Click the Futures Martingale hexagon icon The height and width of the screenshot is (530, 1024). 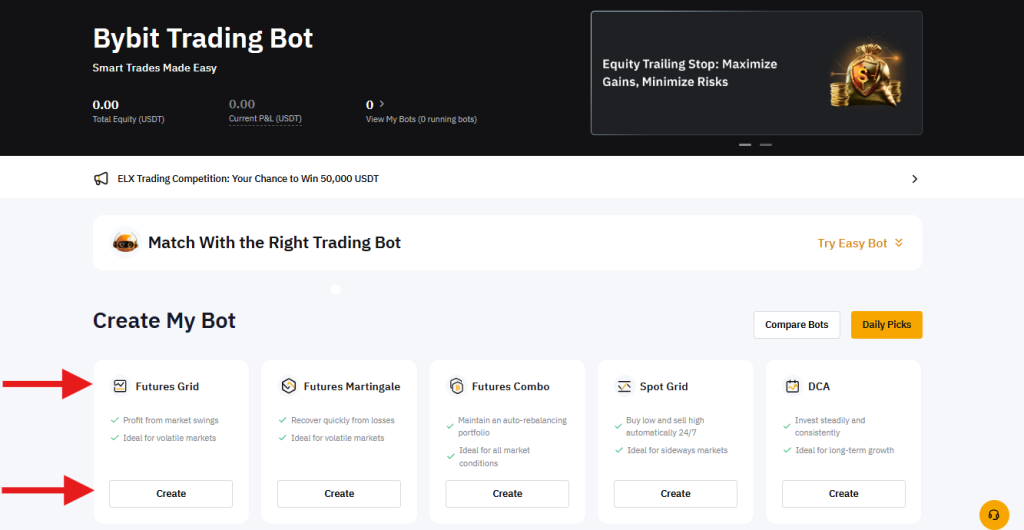(x=288, y=386)
